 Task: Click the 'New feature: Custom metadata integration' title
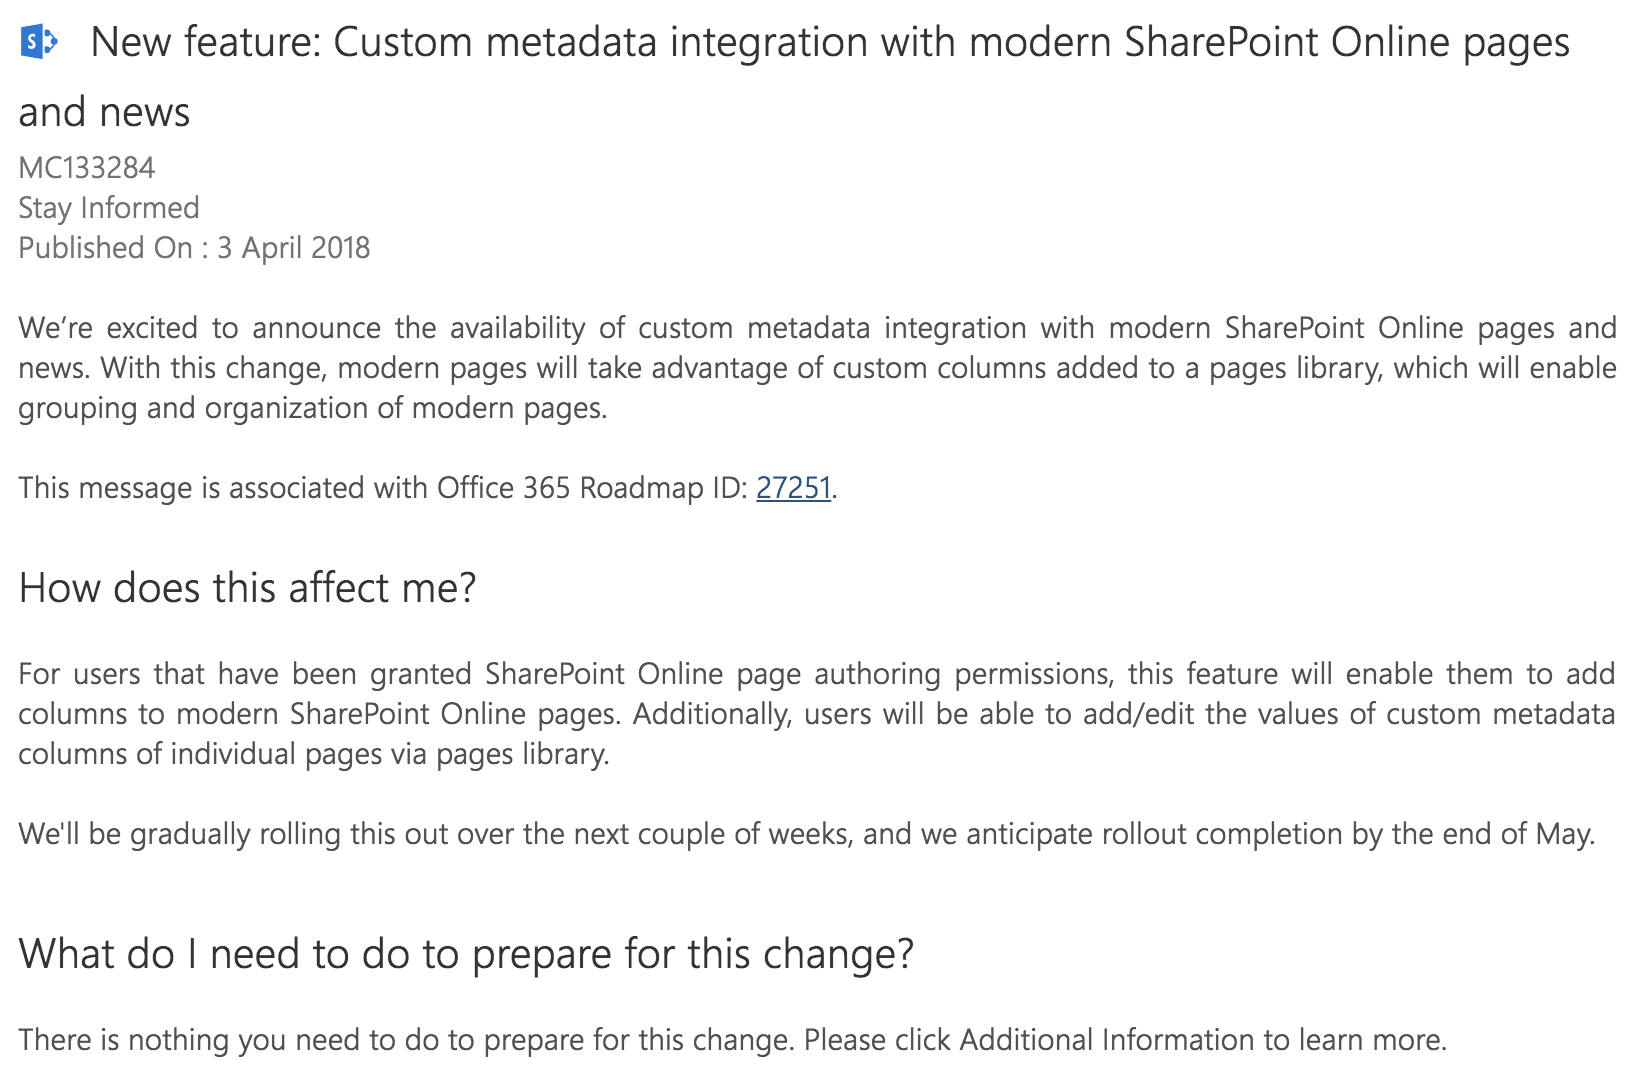(x=830, y=43)
